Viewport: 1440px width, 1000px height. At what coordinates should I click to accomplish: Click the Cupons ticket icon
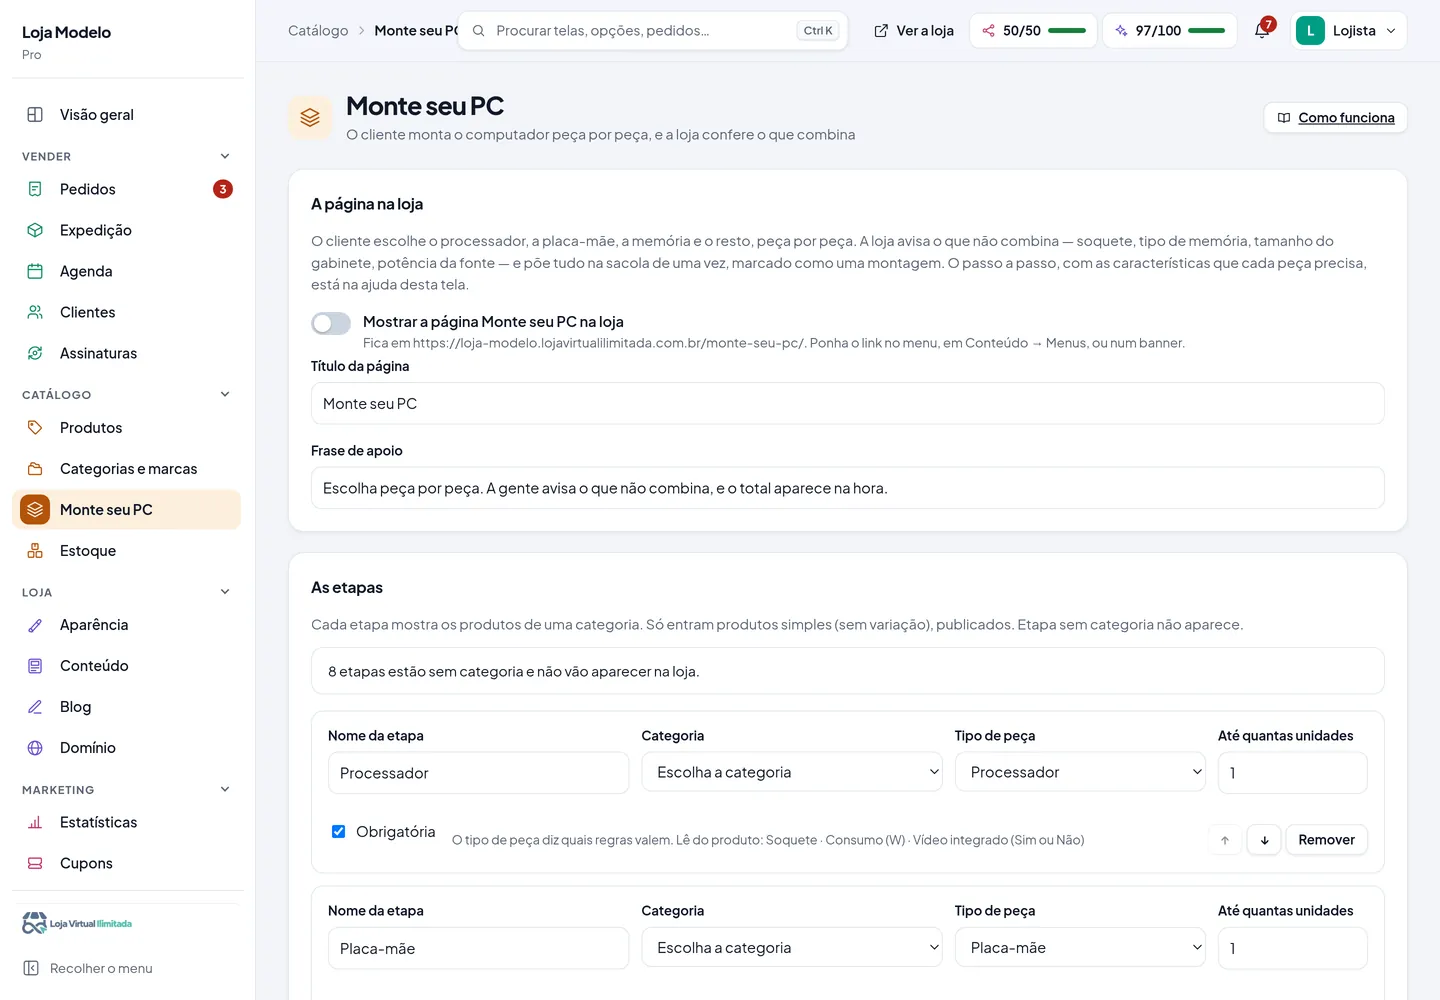(35, 863)
